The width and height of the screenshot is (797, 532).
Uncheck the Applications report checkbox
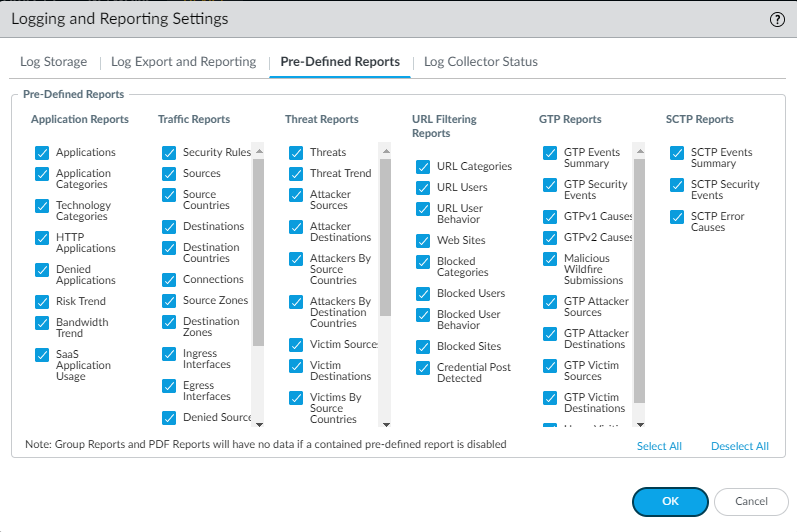(x=42, y=153)
